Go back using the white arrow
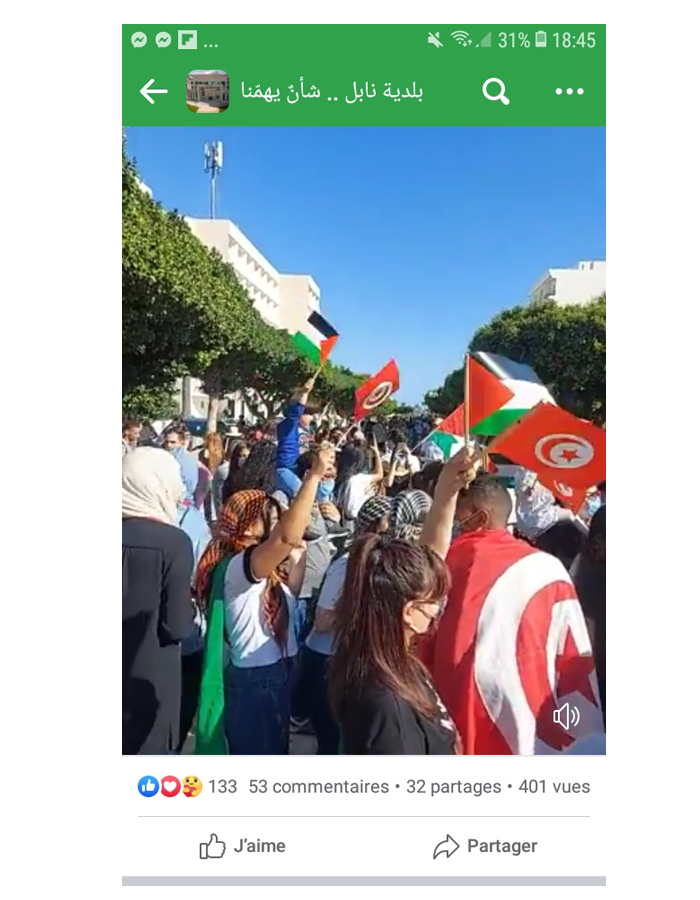The height and width of the screenshot is (900, 700). (153, 91)
